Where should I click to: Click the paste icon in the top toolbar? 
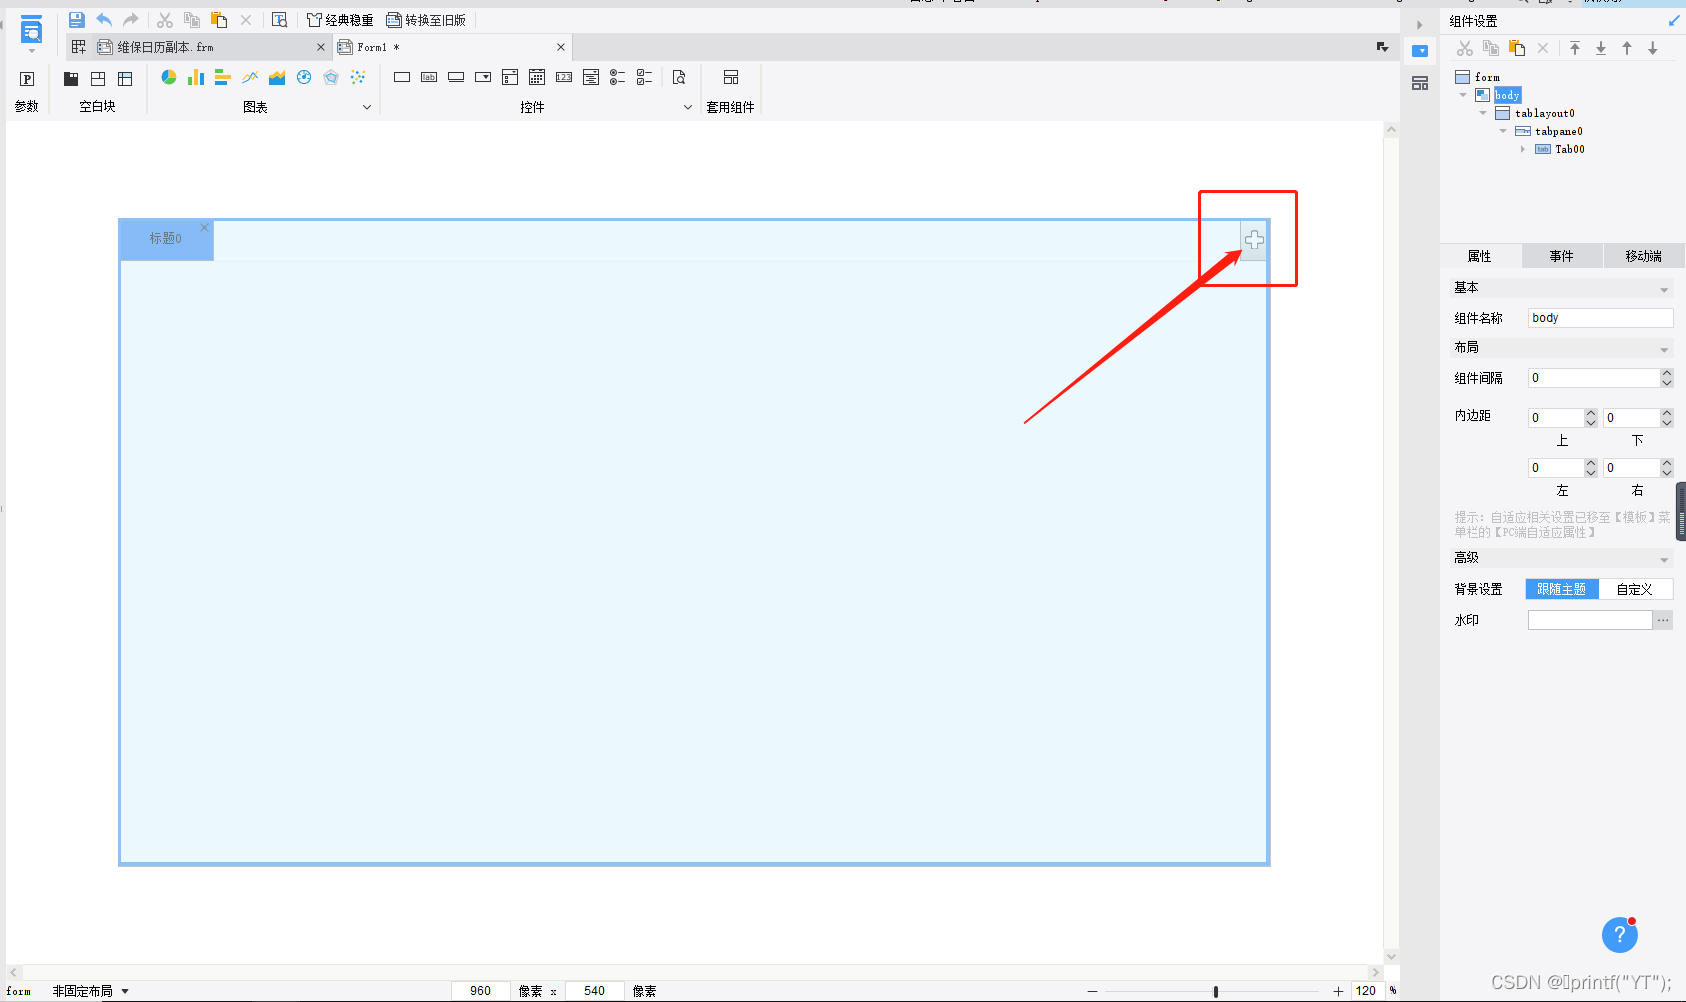[219, 20]
